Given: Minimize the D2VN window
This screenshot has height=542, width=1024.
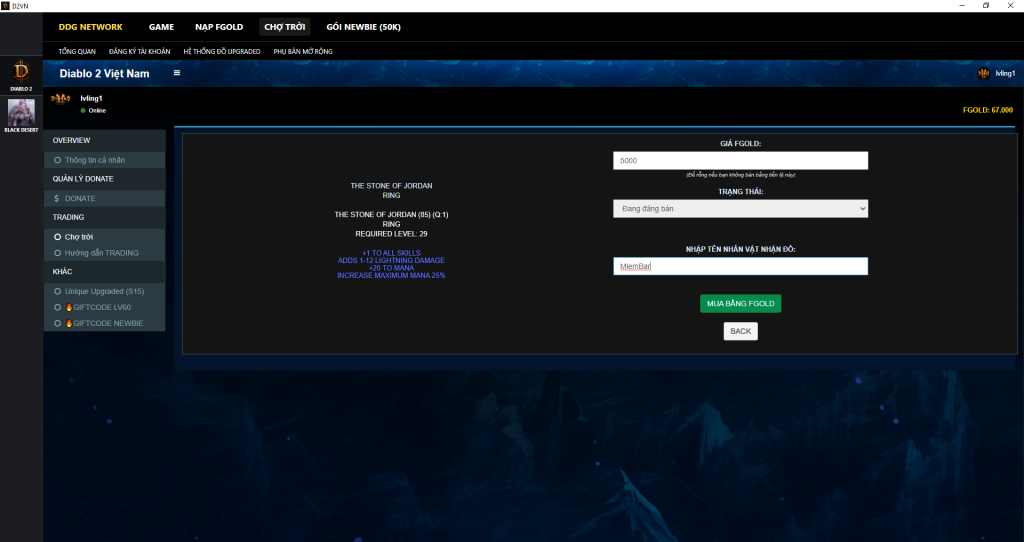Looking at the screenshot, I should (962, 5).
